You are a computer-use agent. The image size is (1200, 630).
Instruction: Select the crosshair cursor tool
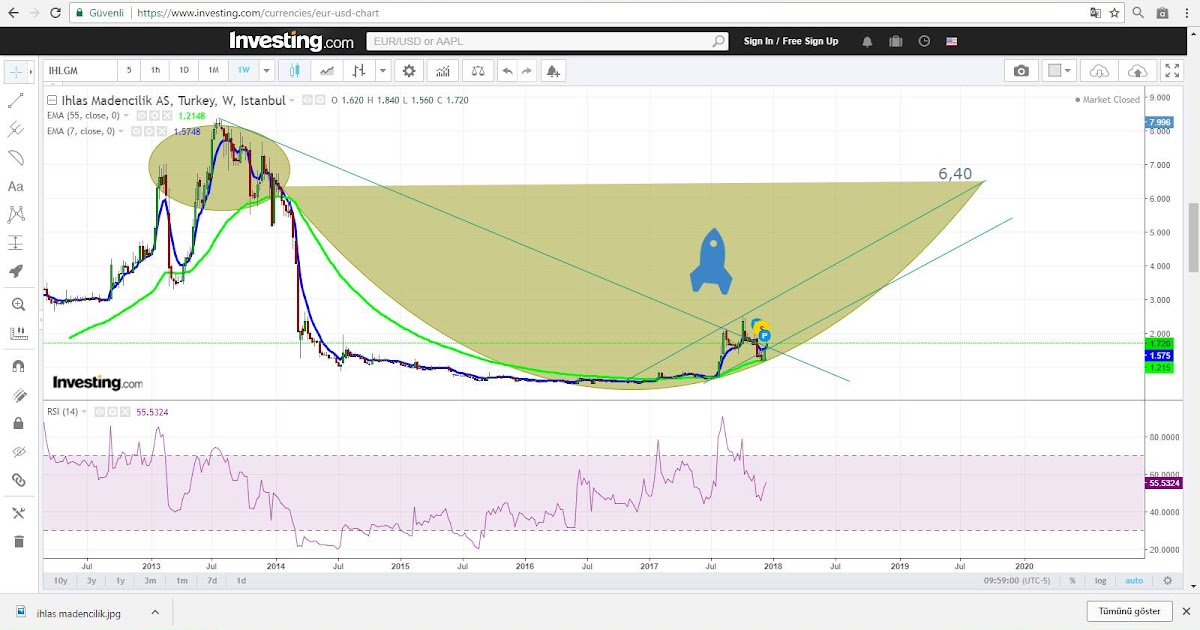(16, 72)
